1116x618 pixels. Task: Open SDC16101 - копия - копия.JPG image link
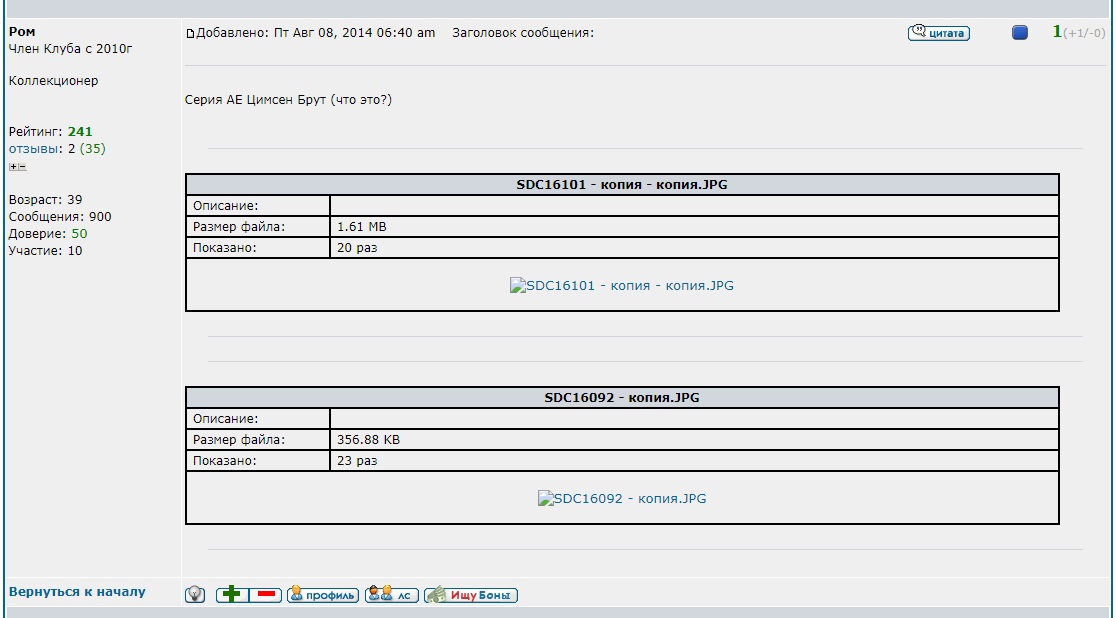click(x=622, y=286)
